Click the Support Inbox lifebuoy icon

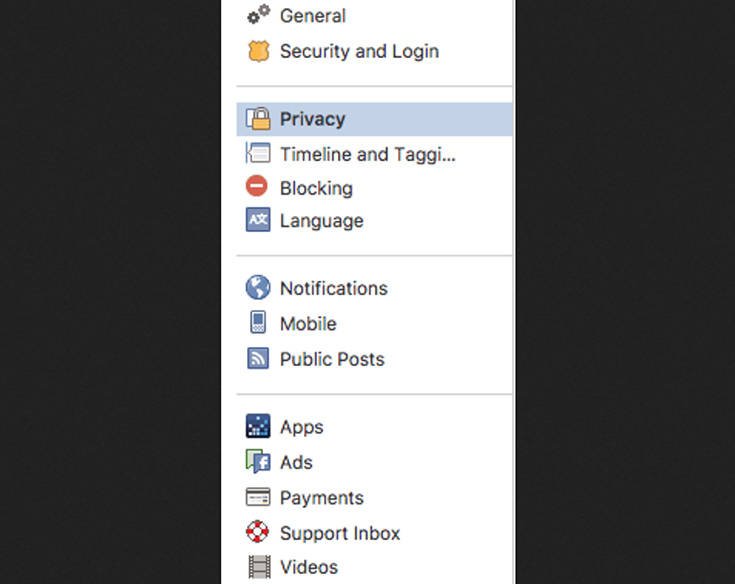257,532
